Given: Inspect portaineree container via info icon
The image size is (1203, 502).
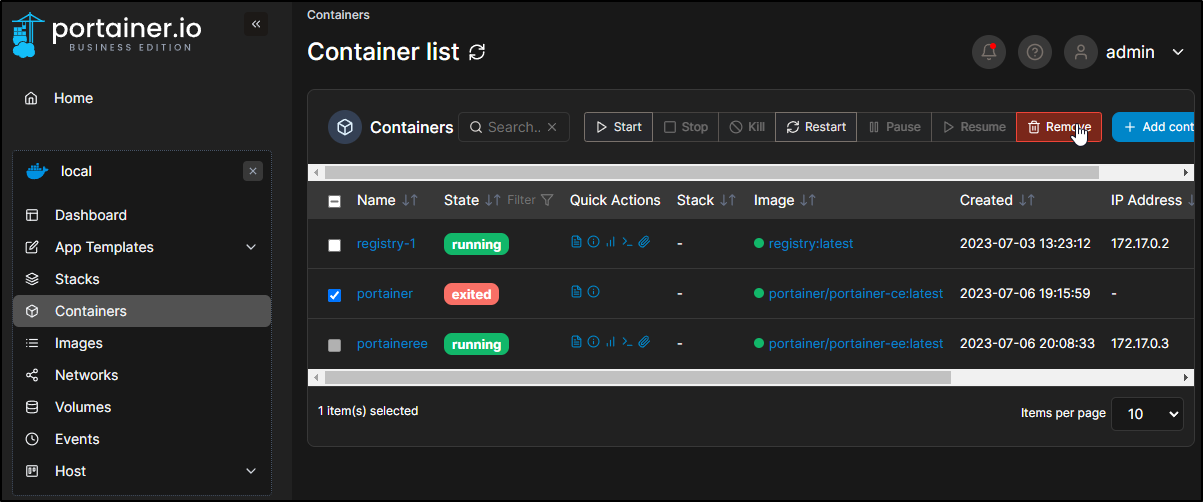Looking at the screenshot, I should pyautogui.click(x=593, y=342).
